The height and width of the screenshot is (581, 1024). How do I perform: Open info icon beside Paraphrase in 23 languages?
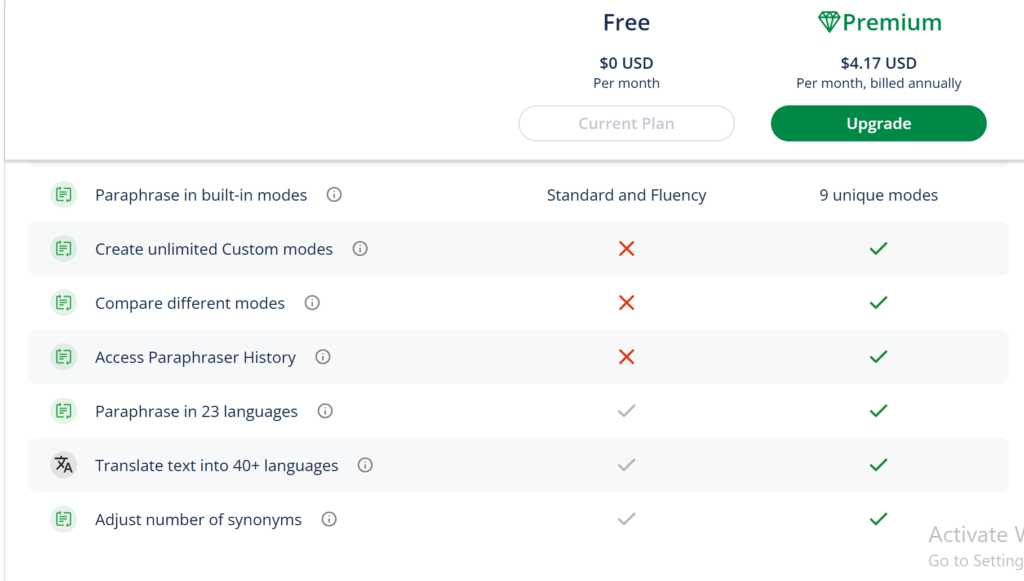[325, 411]
